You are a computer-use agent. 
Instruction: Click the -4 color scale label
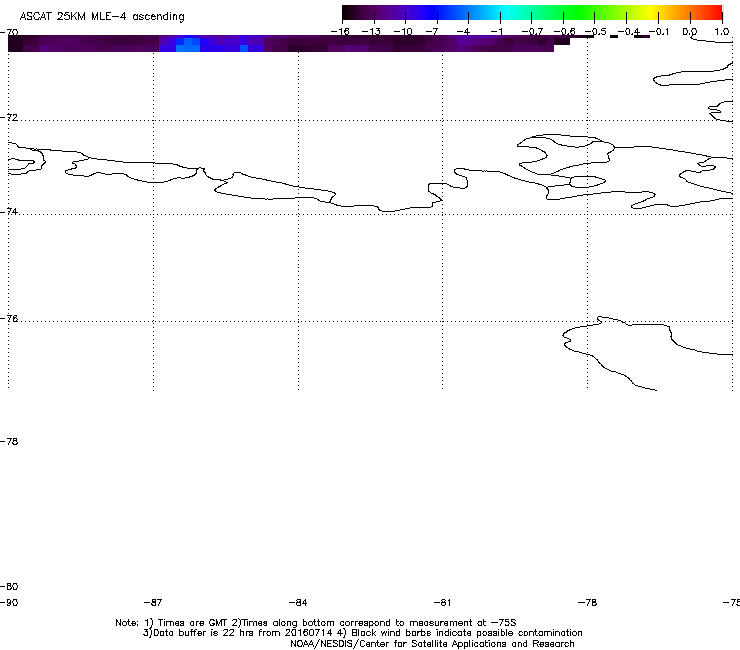coord(463,32)
